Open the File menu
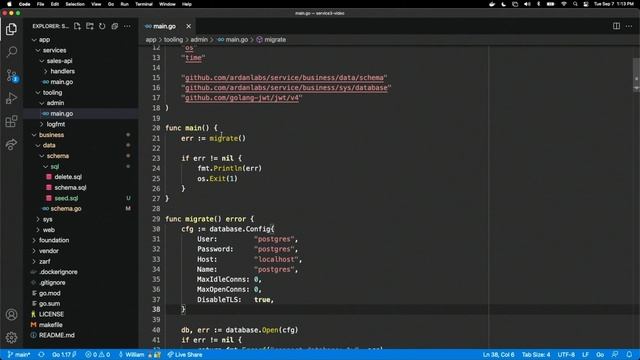This screenshot has height=360, width=640. point(40,4)
